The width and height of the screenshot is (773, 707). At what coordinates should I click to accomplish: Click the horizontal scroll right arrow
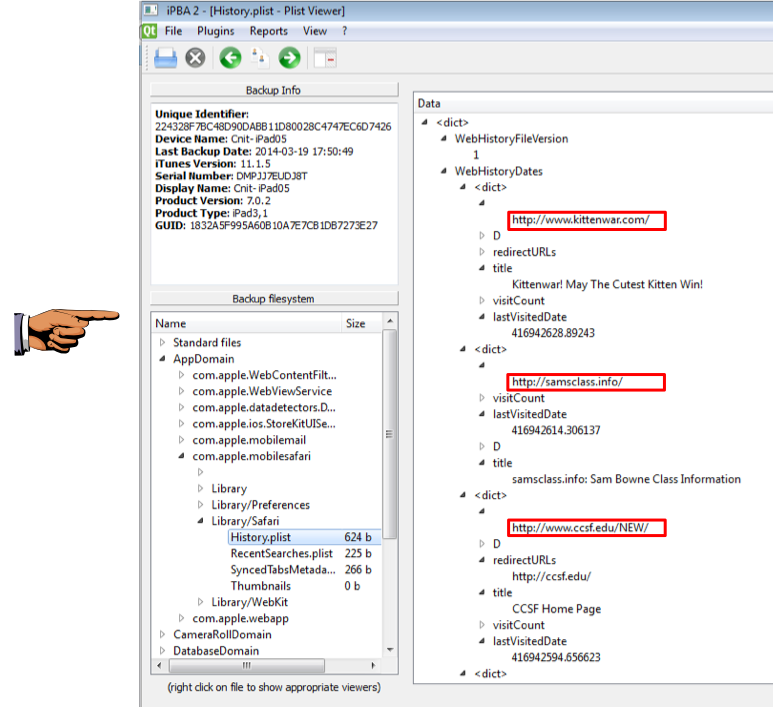pos(373,665)
